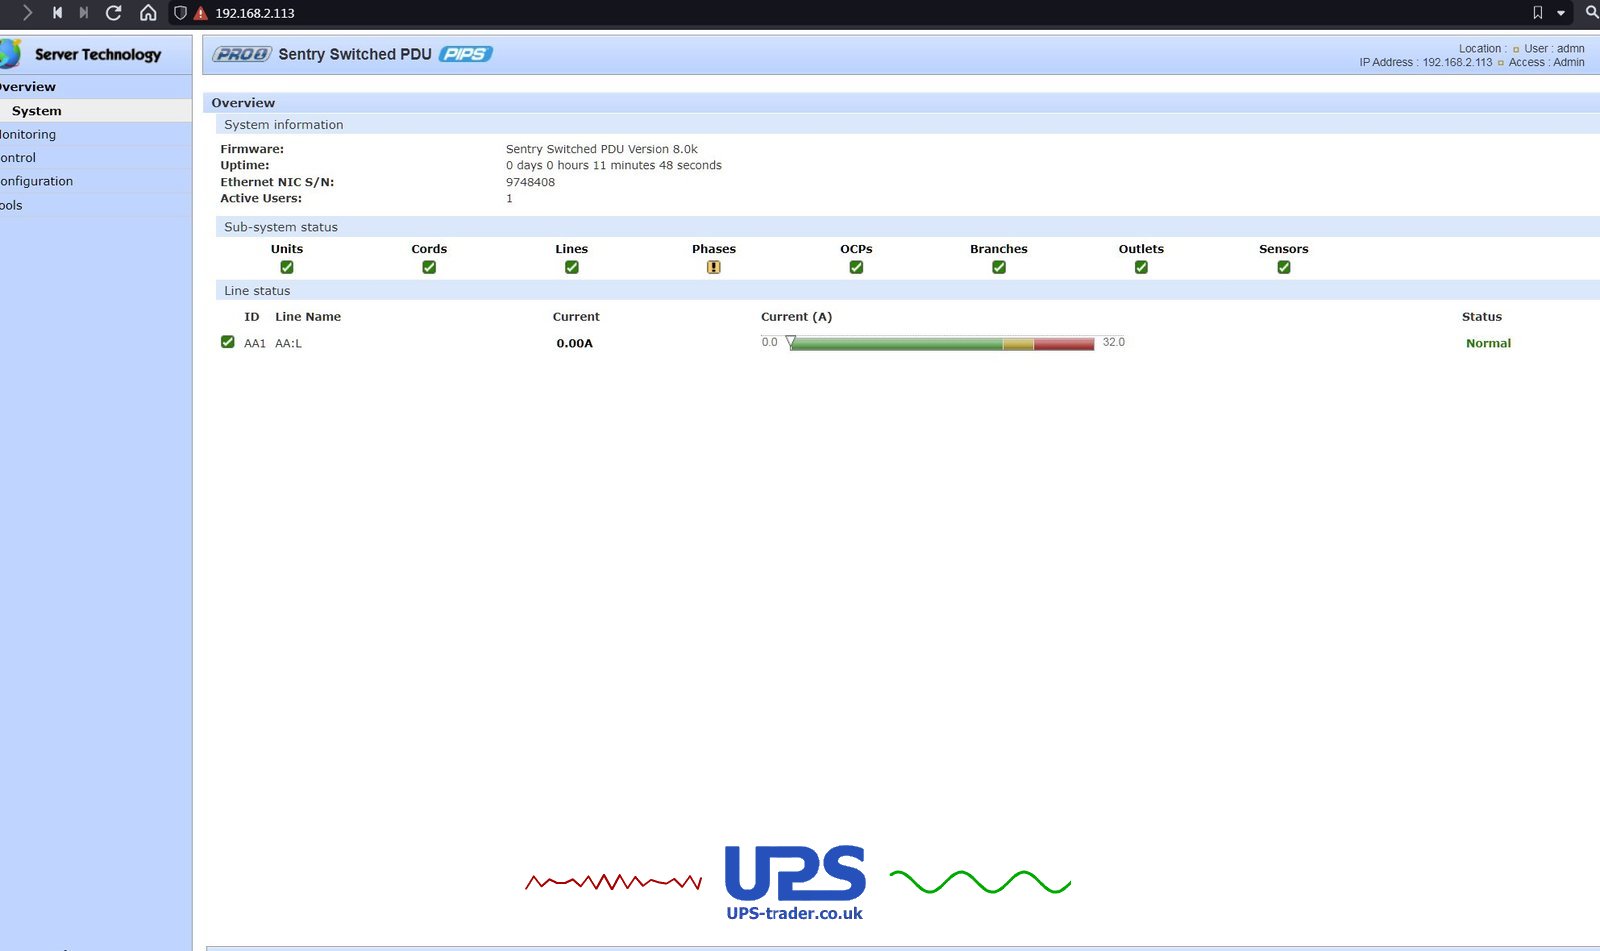The height and width of the screenshot is (951, 1600).
Task: Open the Tools menu
Action: (x=11, y=205)
